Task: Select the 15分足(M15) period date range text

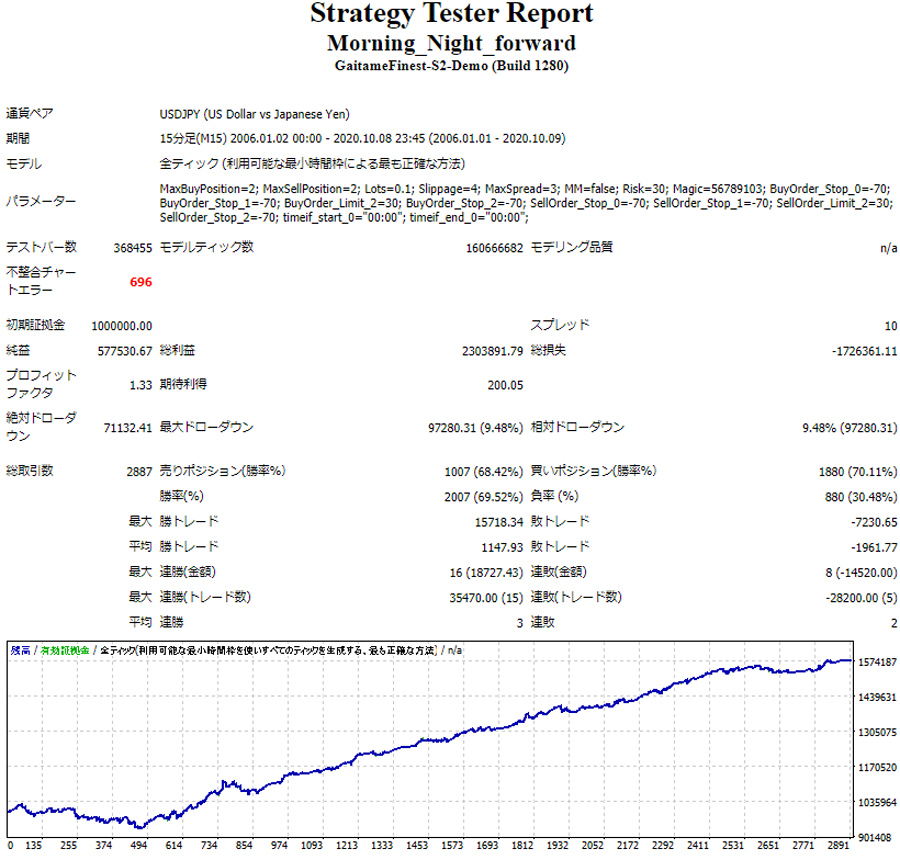Action: coord(362,138)
